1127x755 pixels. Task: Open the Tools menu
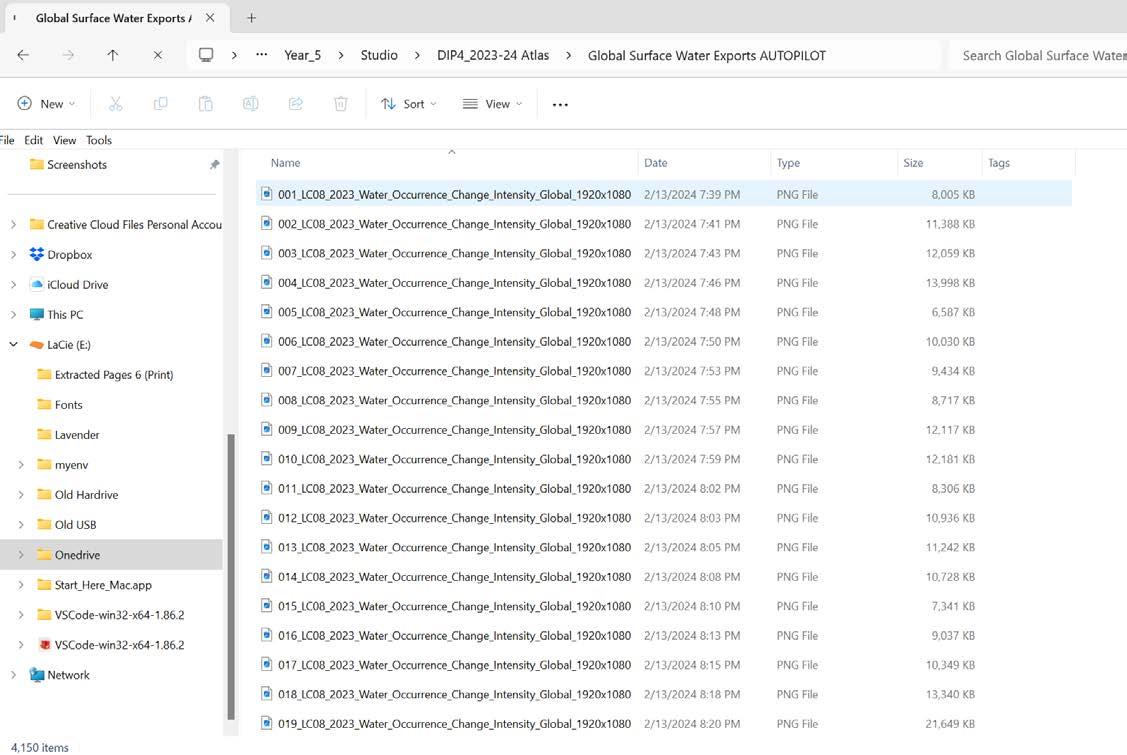pyautogui.click(x=98, y=140)
